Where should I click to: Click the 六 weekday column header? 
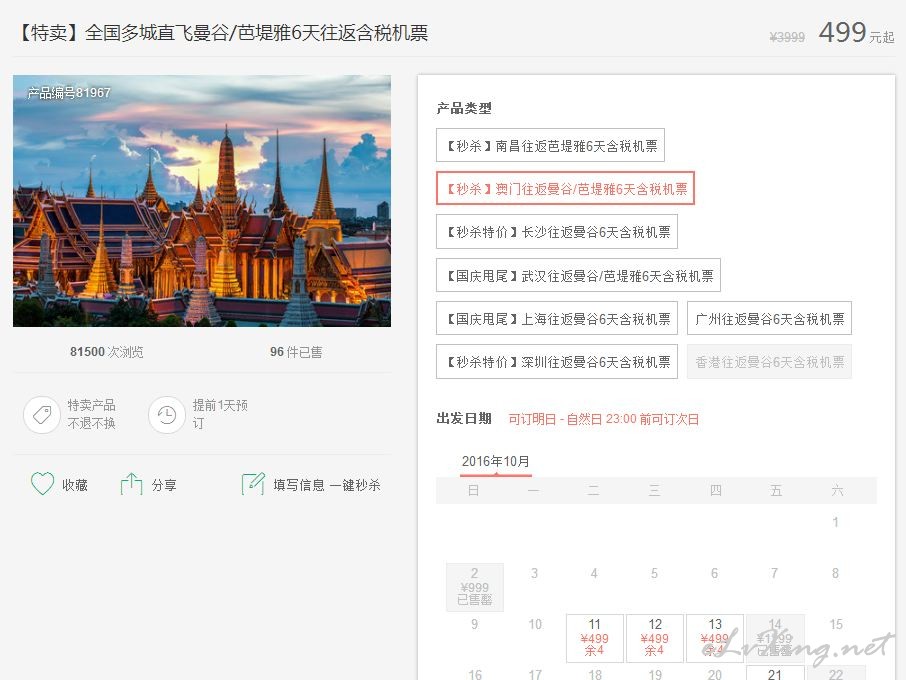coord(837,491)
